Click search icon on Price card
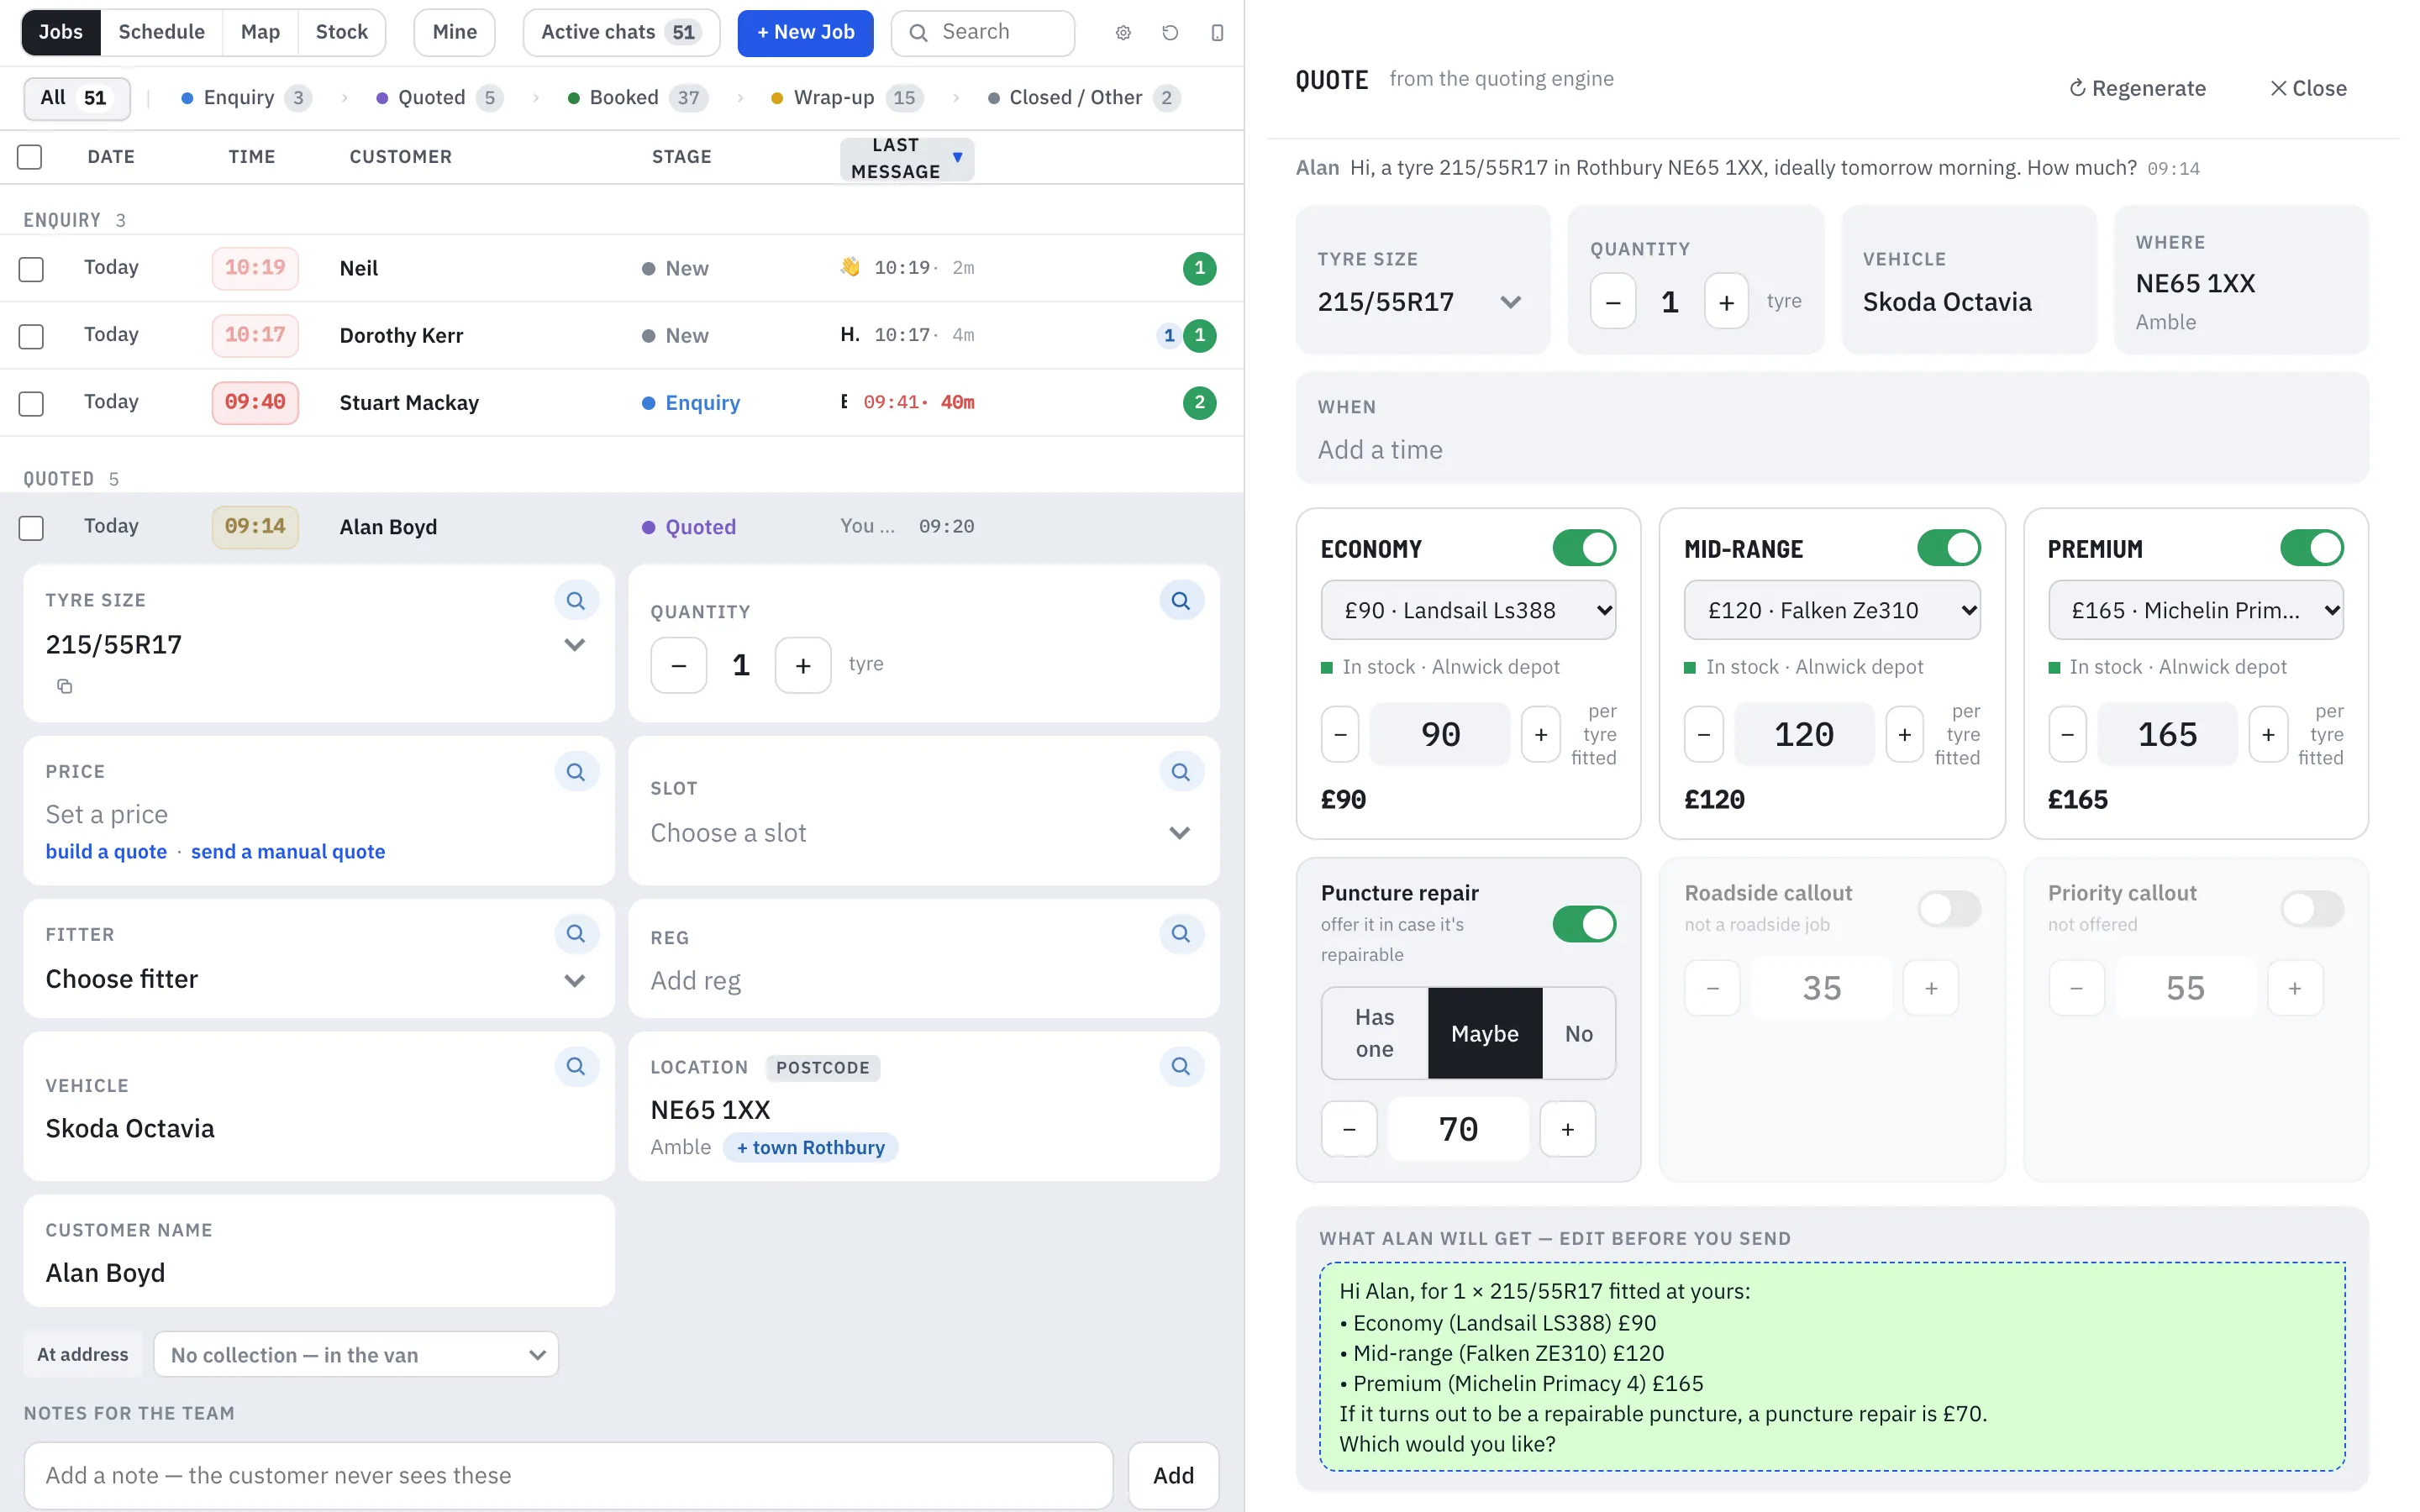Image resolution: width=2420 pixels, height=1512 pixels. 576,771
